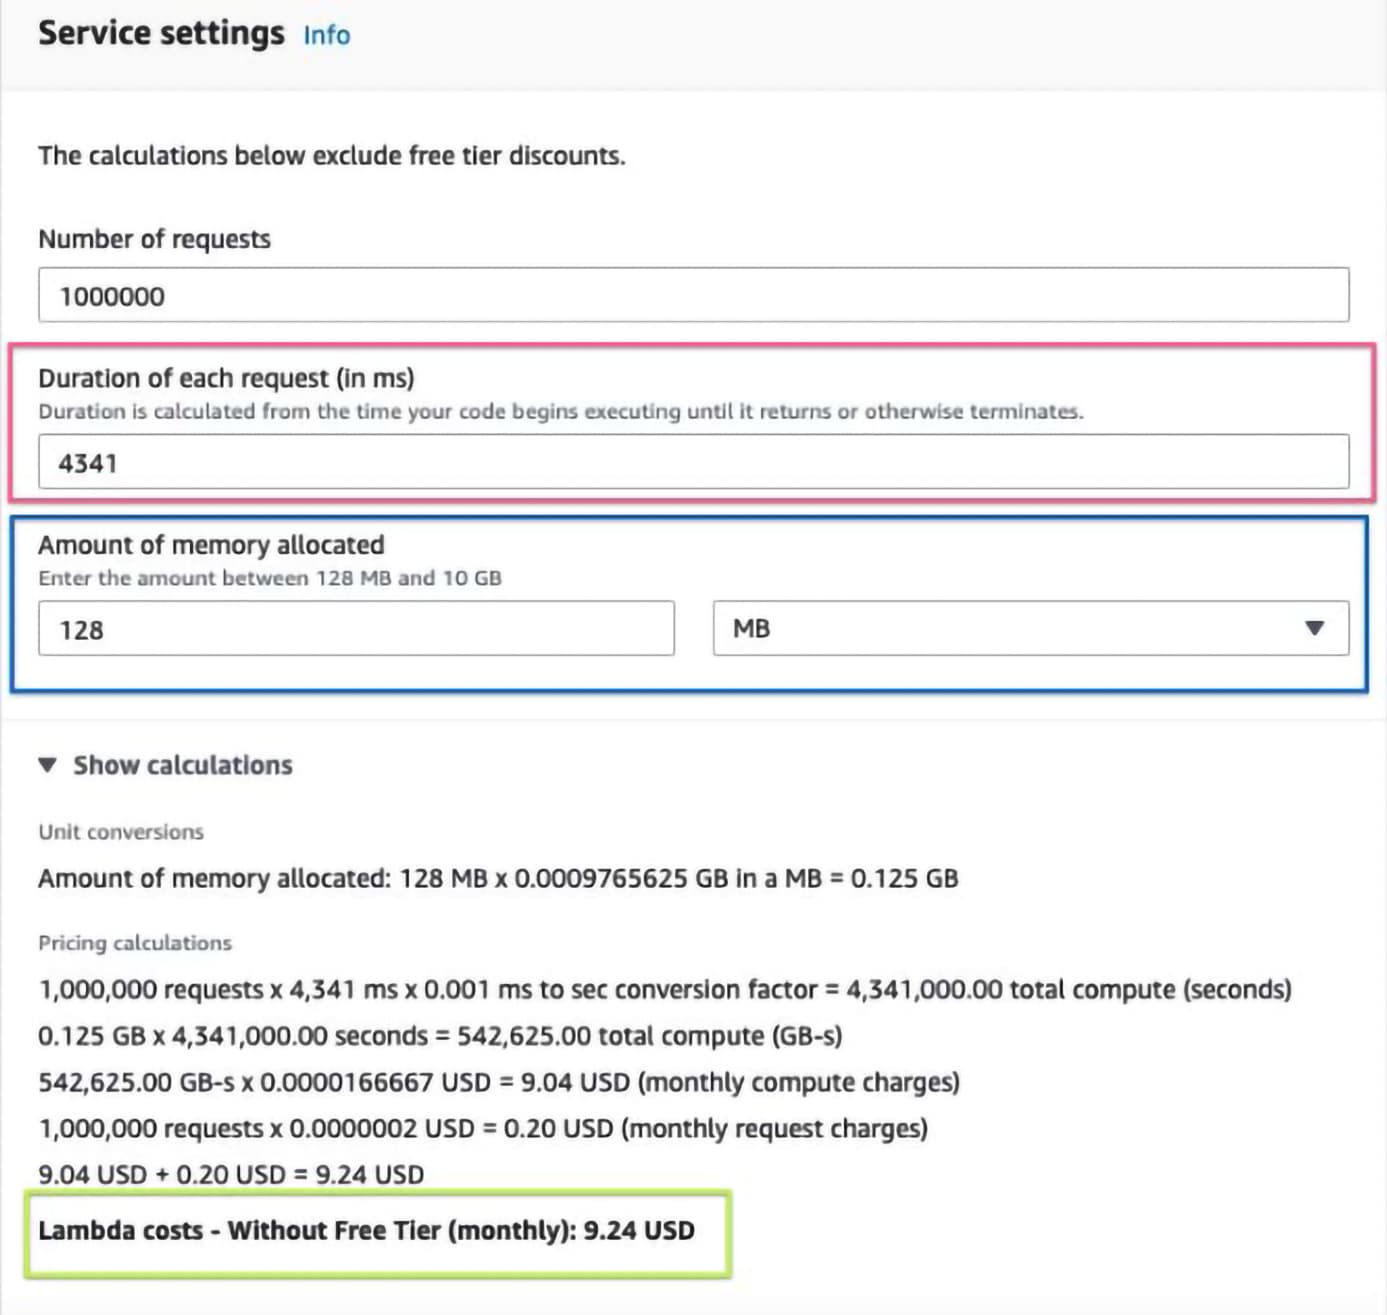
Task: Click the memory unit dropdown arrow icon
Action: pyautogui.click(x=1314, y=628)
